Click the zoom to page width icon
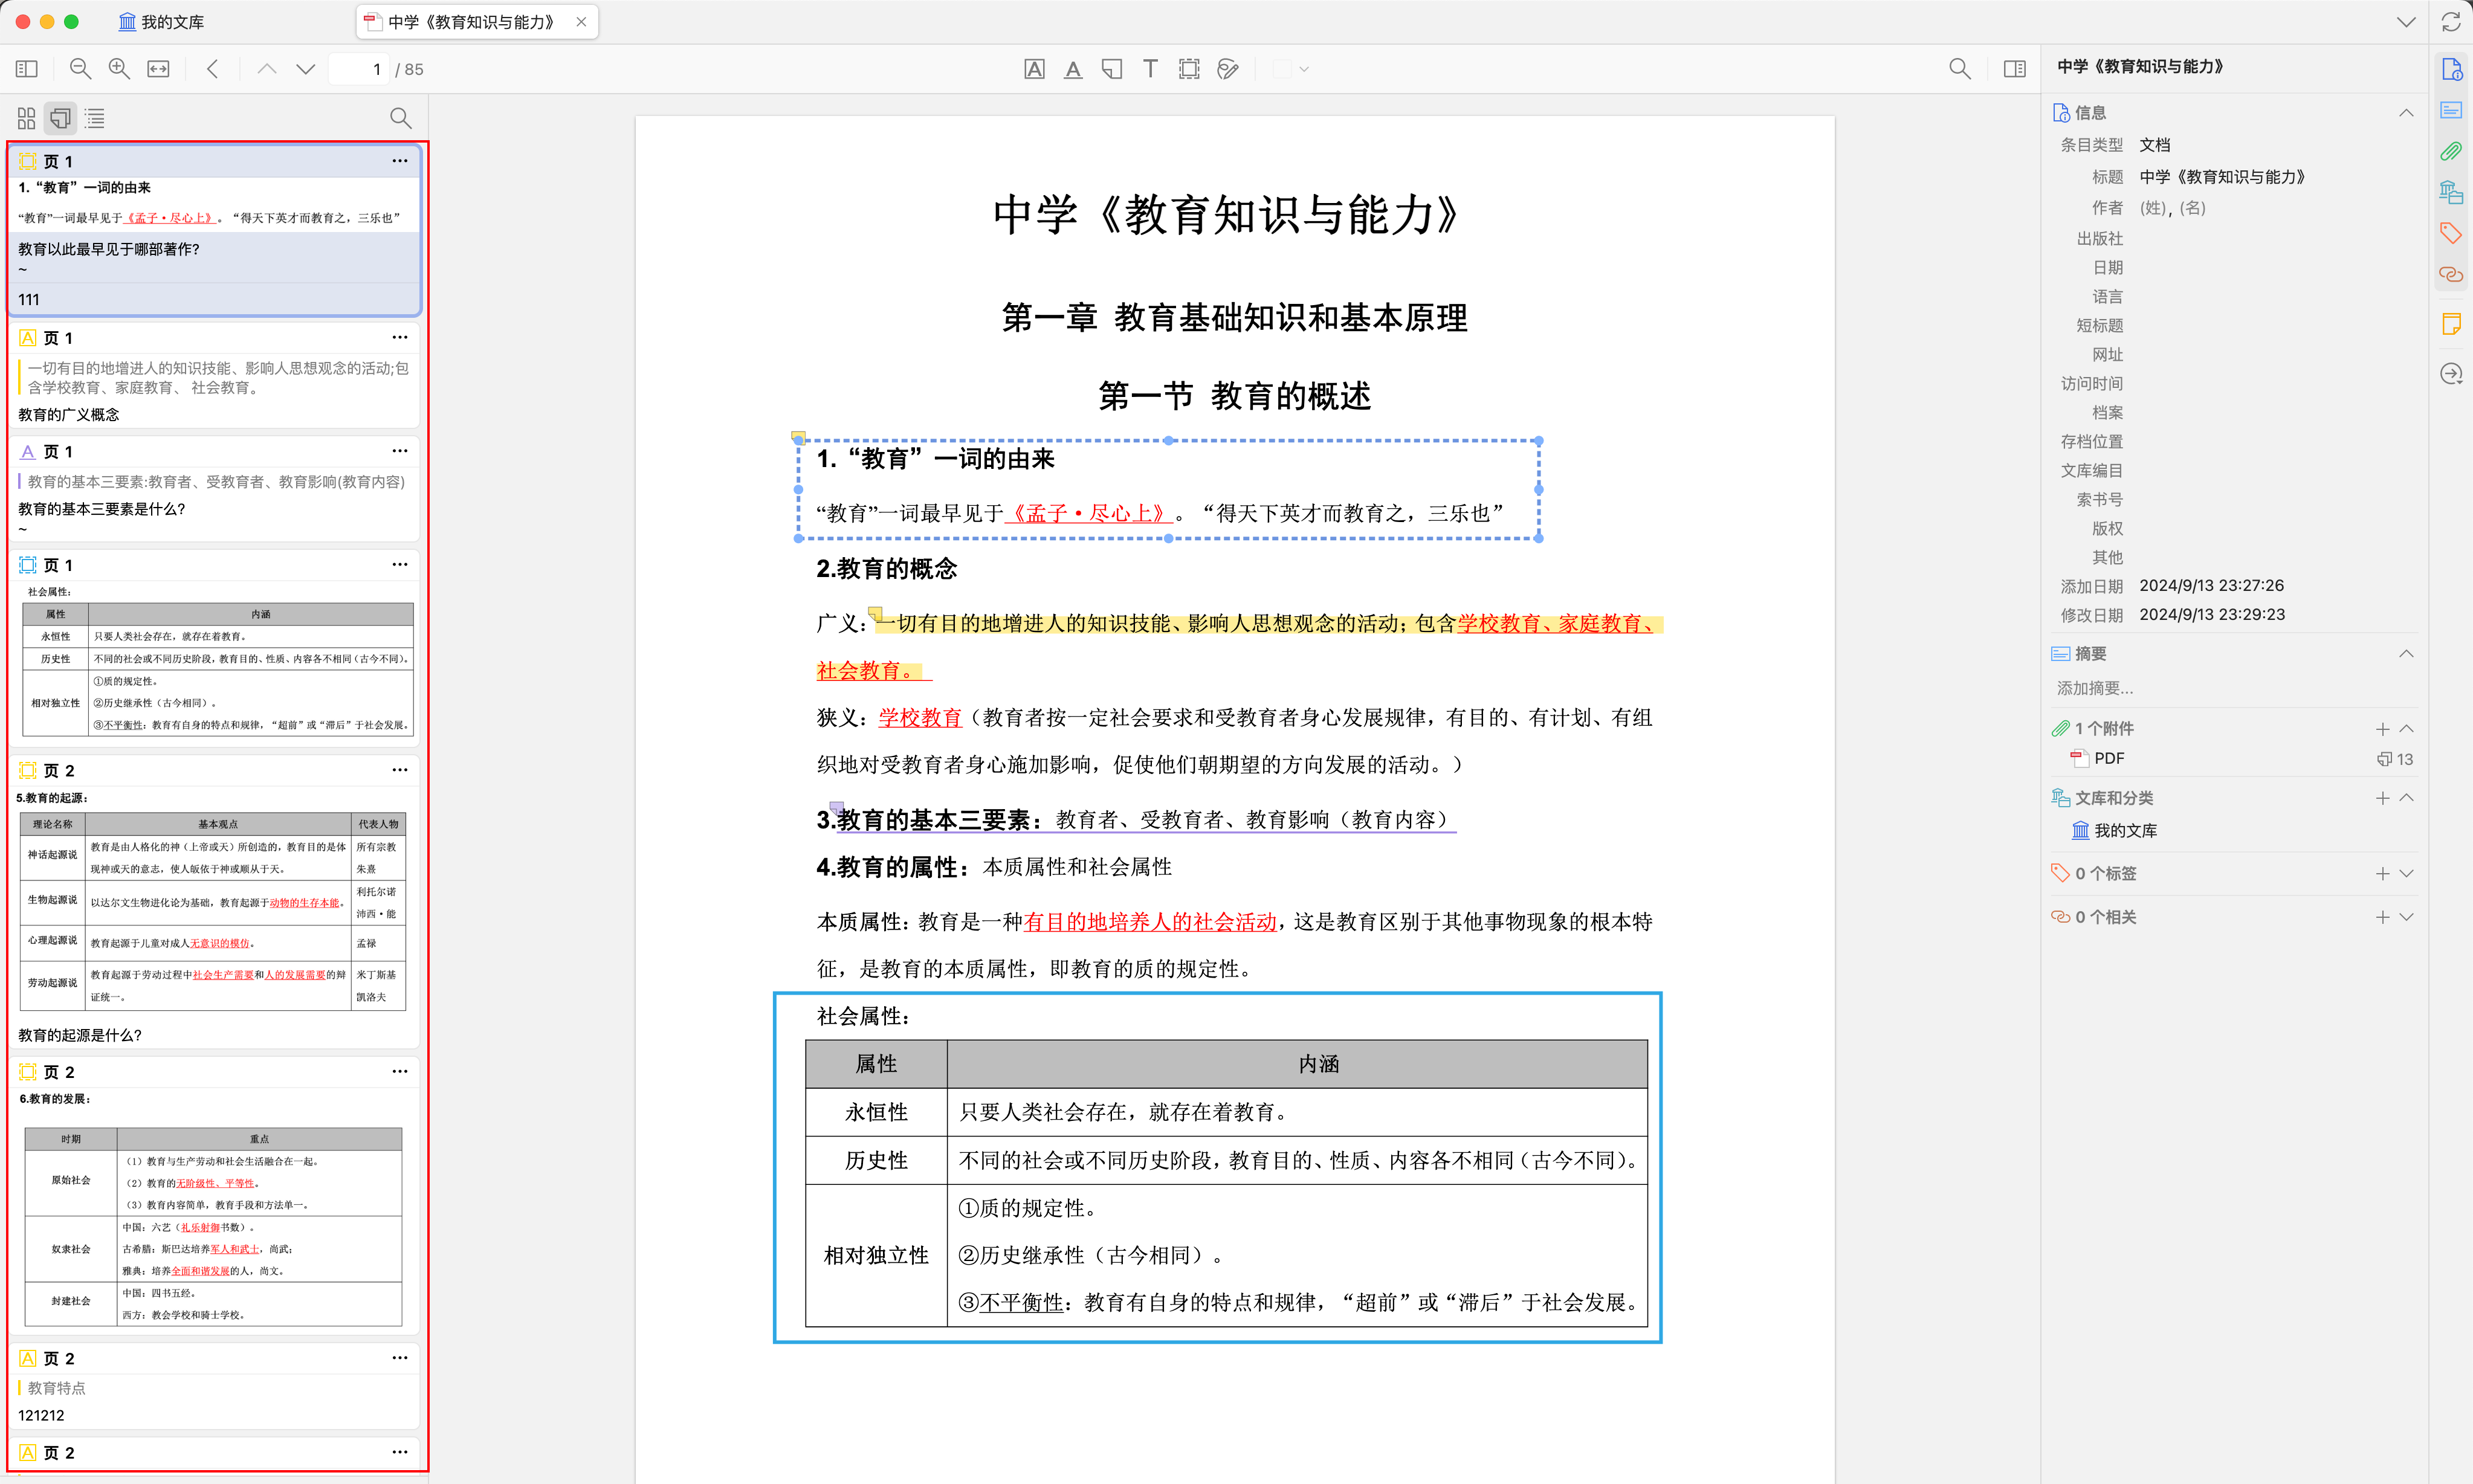The width and height of the screenshot is (2473, 1484). click(158, 69)
